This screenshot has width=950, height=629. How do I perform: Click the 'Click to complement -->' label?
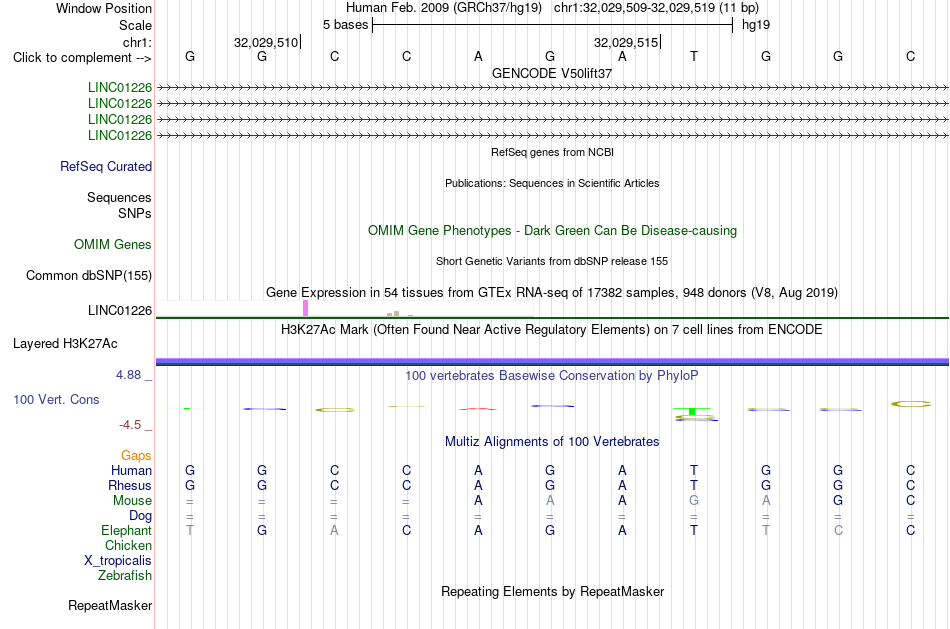tap(82, 58)
